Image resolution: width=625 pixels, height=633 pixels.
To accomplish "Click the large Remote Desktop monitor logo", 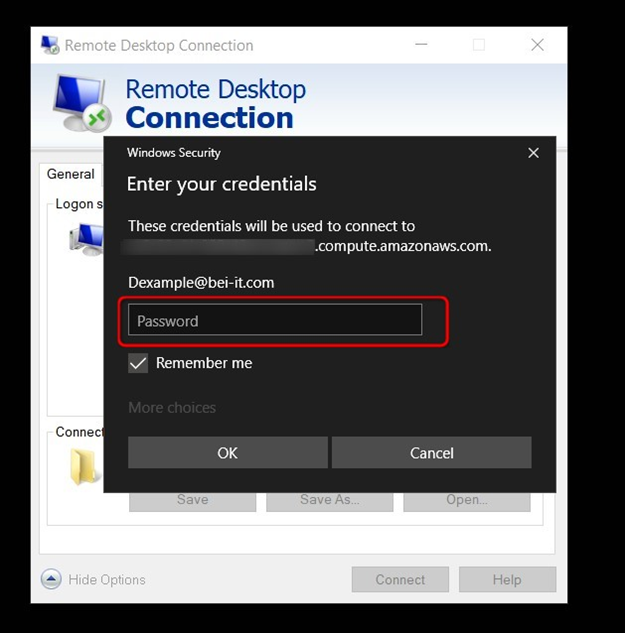I will tap(82, 103).
